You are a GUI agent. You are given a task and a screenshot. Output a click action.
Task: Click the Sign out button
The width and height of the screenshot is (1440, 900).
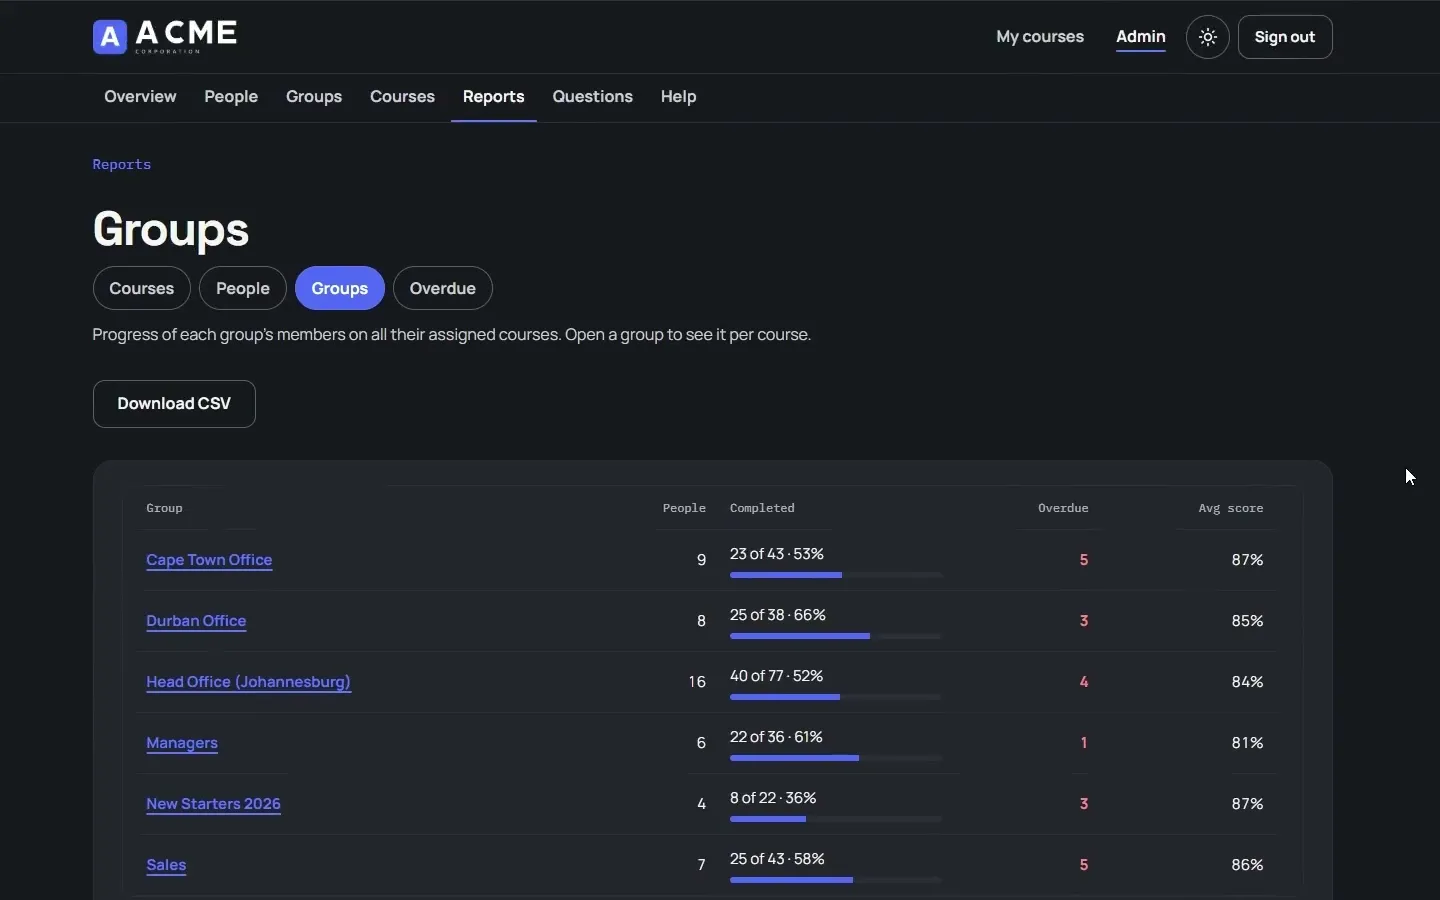pos(1285,38)
